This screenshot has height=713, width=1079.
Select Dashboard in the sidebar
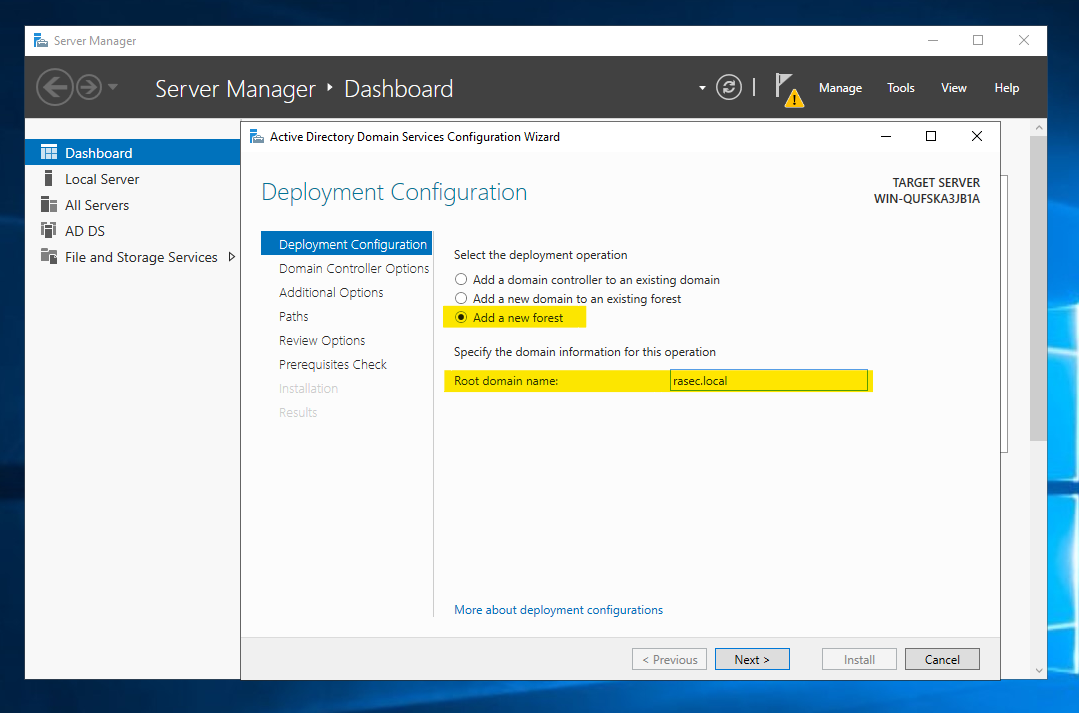pyautogui.click(x=132, y=152)
